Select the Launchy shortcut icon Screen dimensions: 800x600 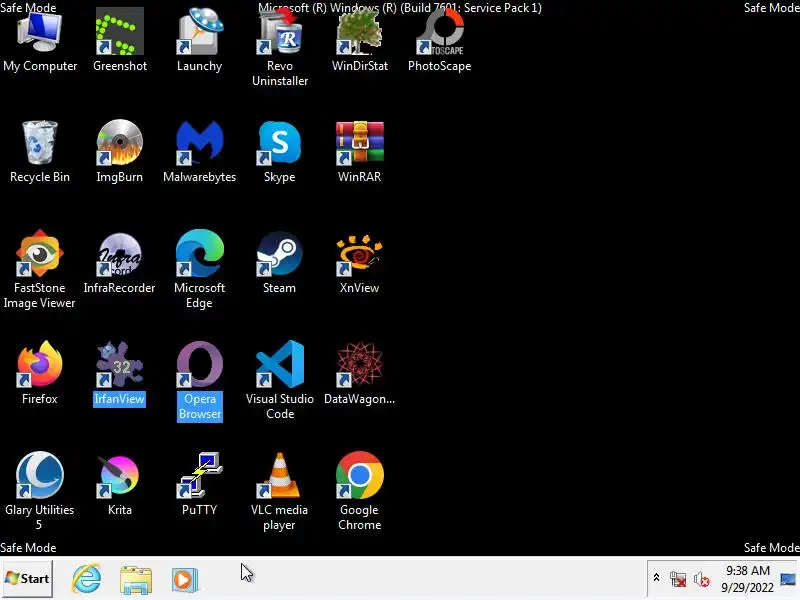(x=199, y=33)
